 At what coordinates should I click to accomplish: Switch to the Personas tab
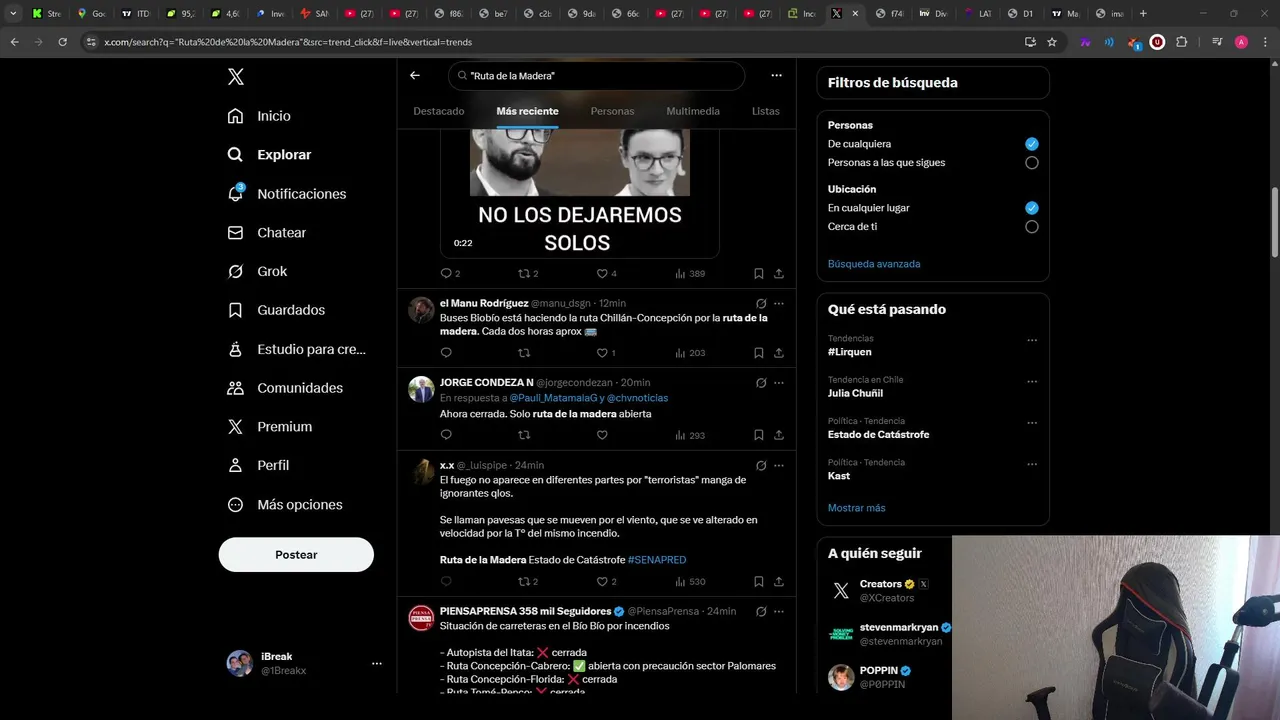tap(612, 111)
